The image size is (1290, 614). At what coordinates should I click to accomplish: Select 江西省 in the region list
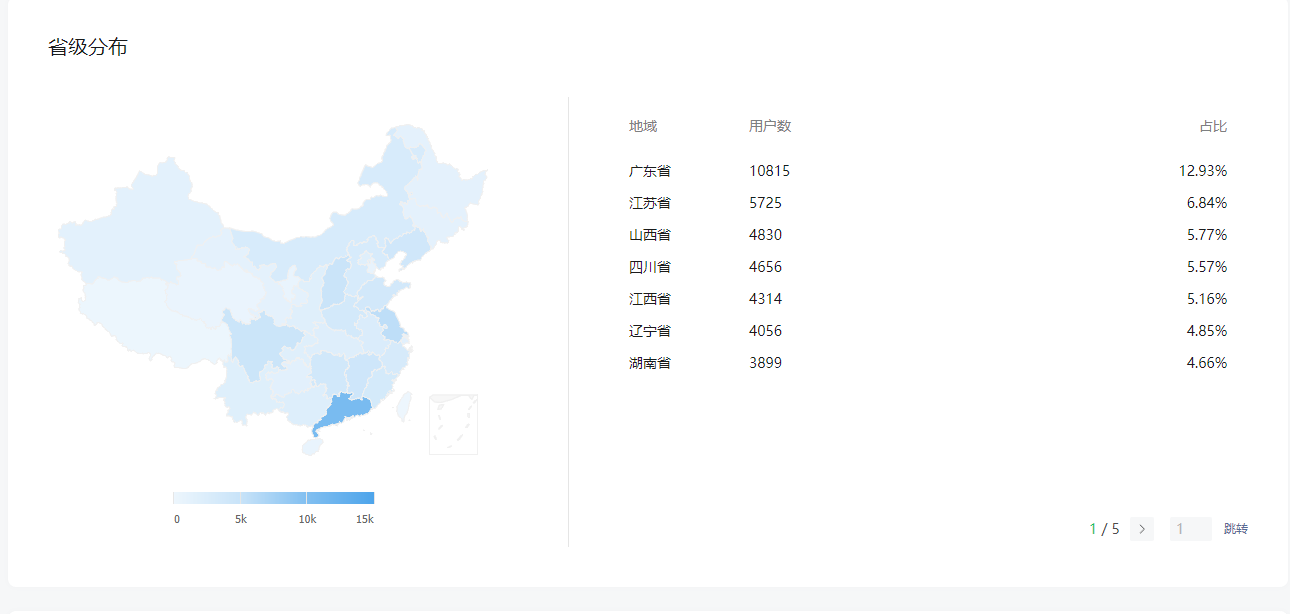point(650,299)
